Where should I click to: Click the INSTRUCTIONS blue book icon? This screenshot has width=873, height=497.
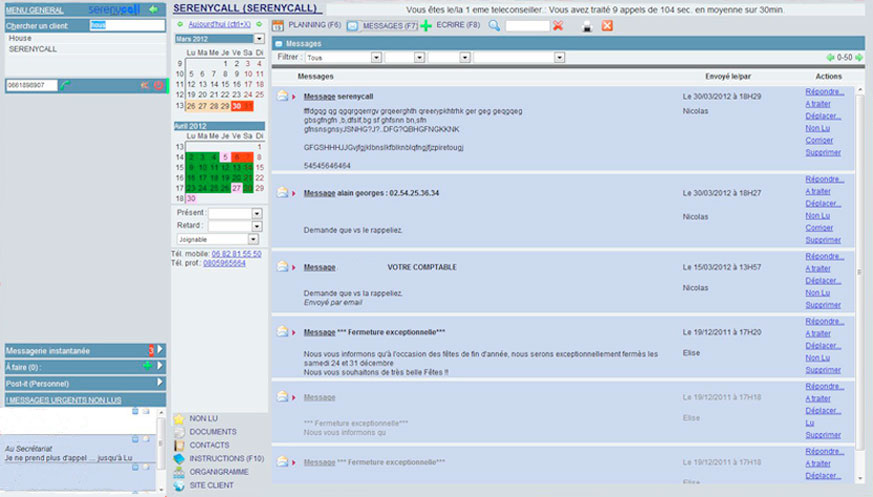[179, 459]
